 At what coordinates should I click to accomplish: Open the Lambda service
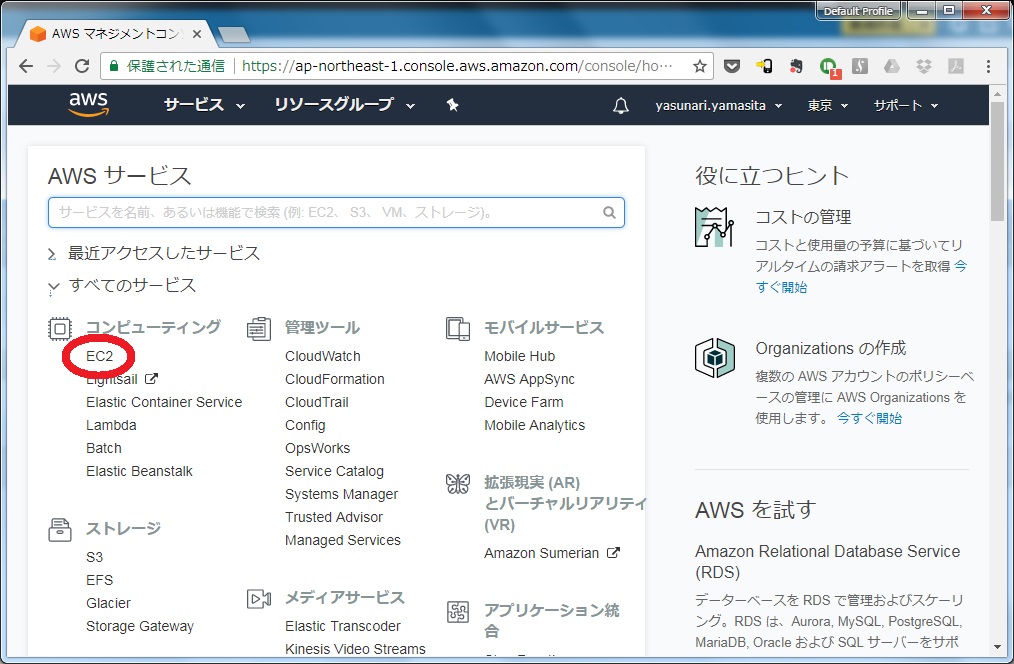(111, 425)
